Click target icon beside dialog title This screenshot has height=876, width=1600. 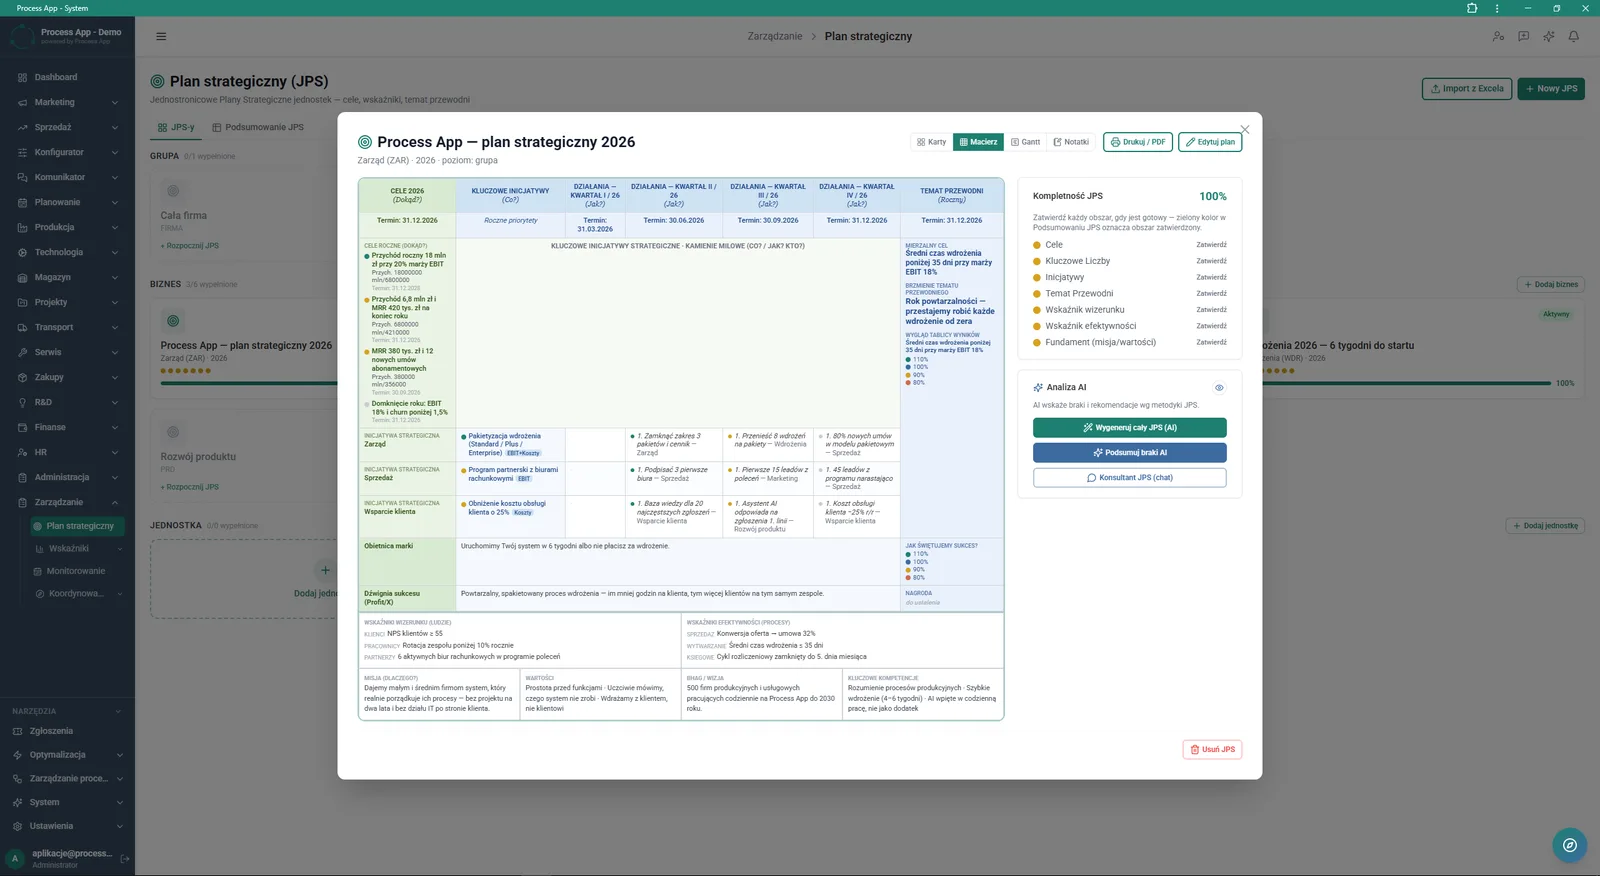click(x=365, y=142)
